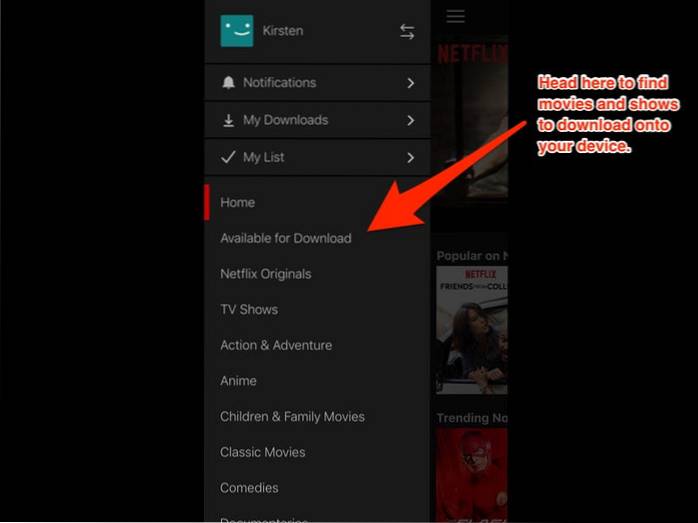The image size is (698, 523).
Task: Tap the My Downloads download-arrow icon
Action: pyautogui.click(x=228, y=121)
